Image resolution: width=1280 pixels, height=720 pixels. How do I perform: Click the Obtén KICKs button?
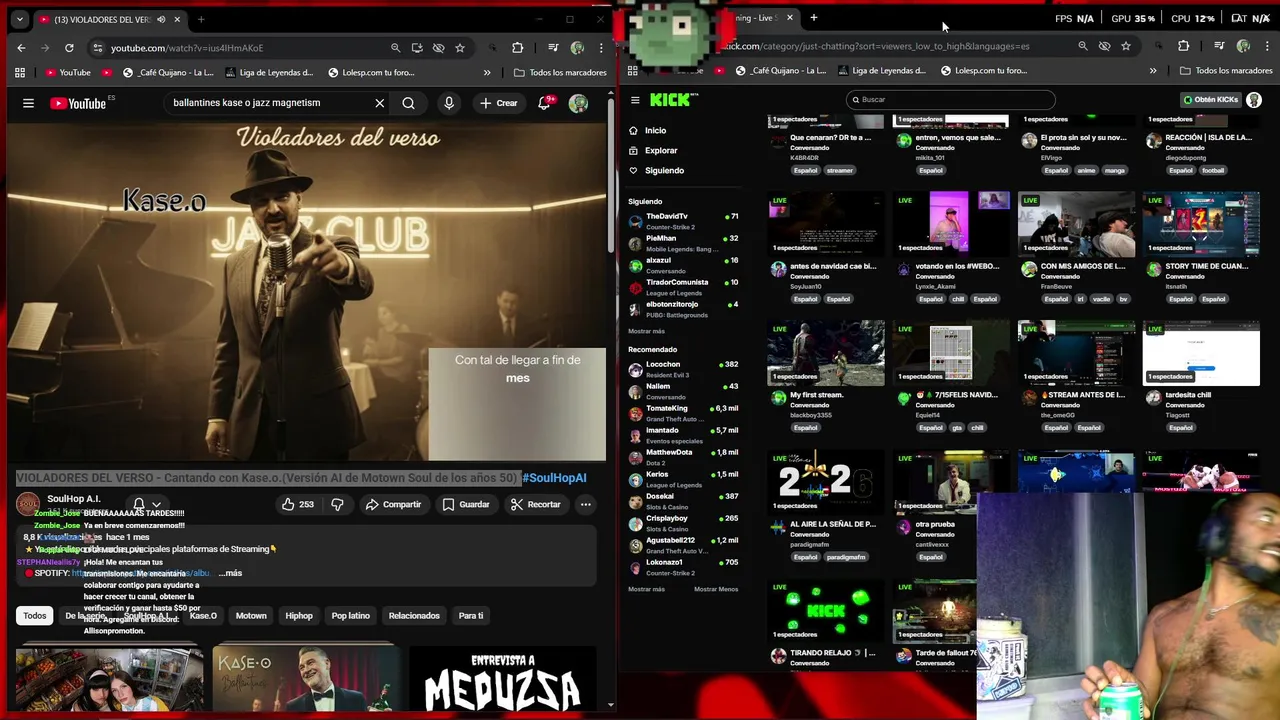pyautogui.click(x=1211, y=100)
